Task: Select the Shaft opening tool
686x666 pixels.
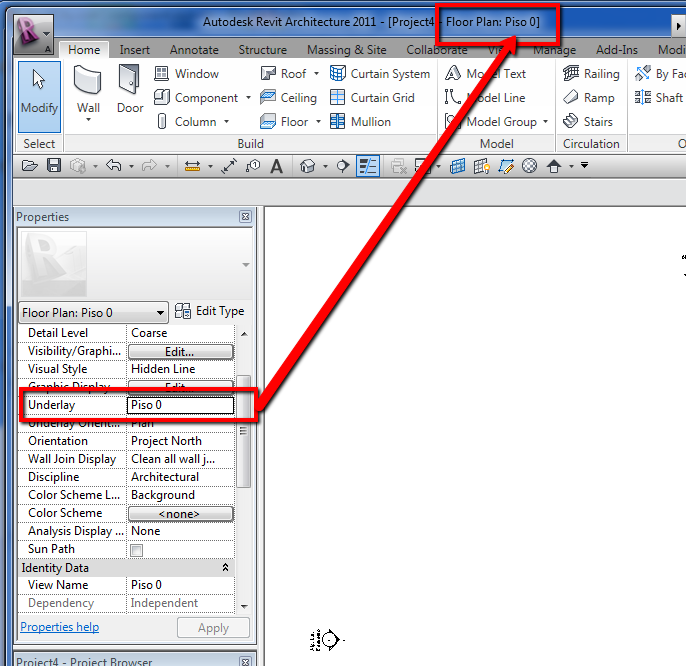Action: point(659,98)
